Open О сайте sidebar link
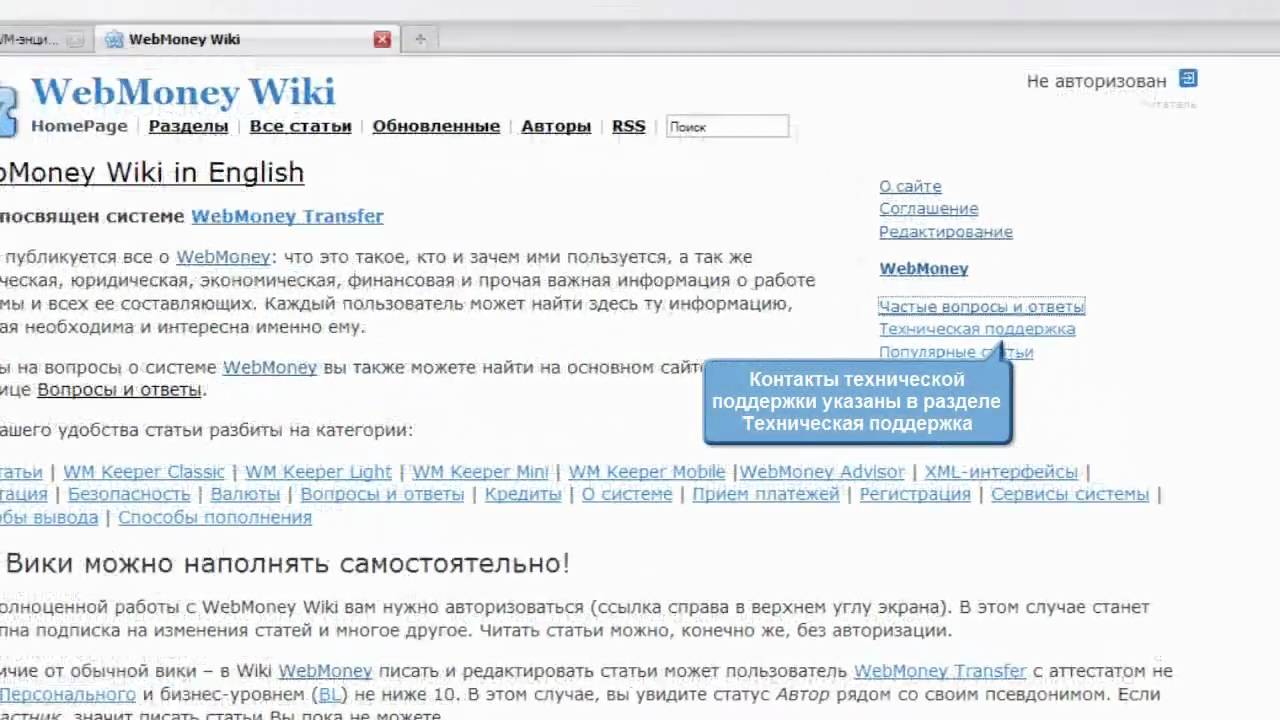This screenshot has width=1280, height=720. (910, 186)
